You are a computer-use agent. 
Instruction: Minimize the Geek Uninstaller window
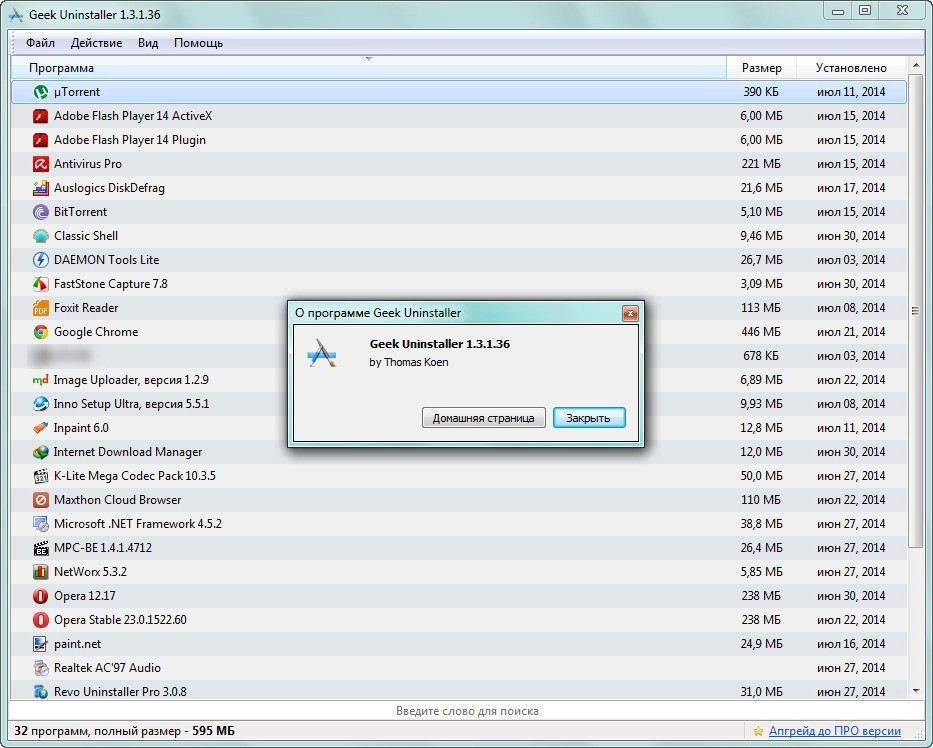(x=838, y=11)
